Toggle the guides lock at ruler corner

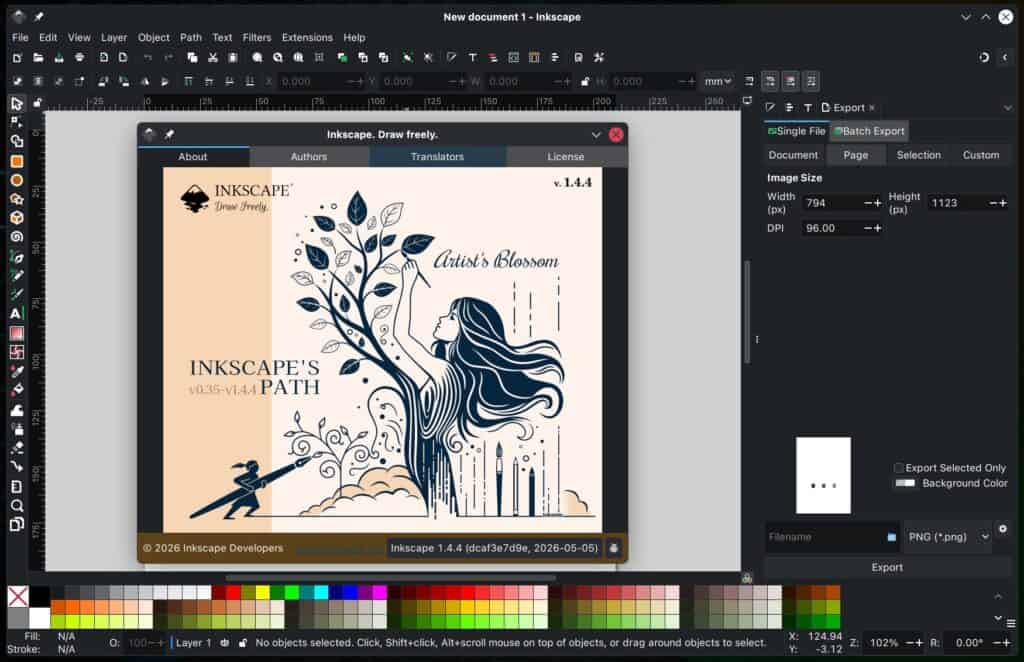pyautogui.click(x=37, y=102)
